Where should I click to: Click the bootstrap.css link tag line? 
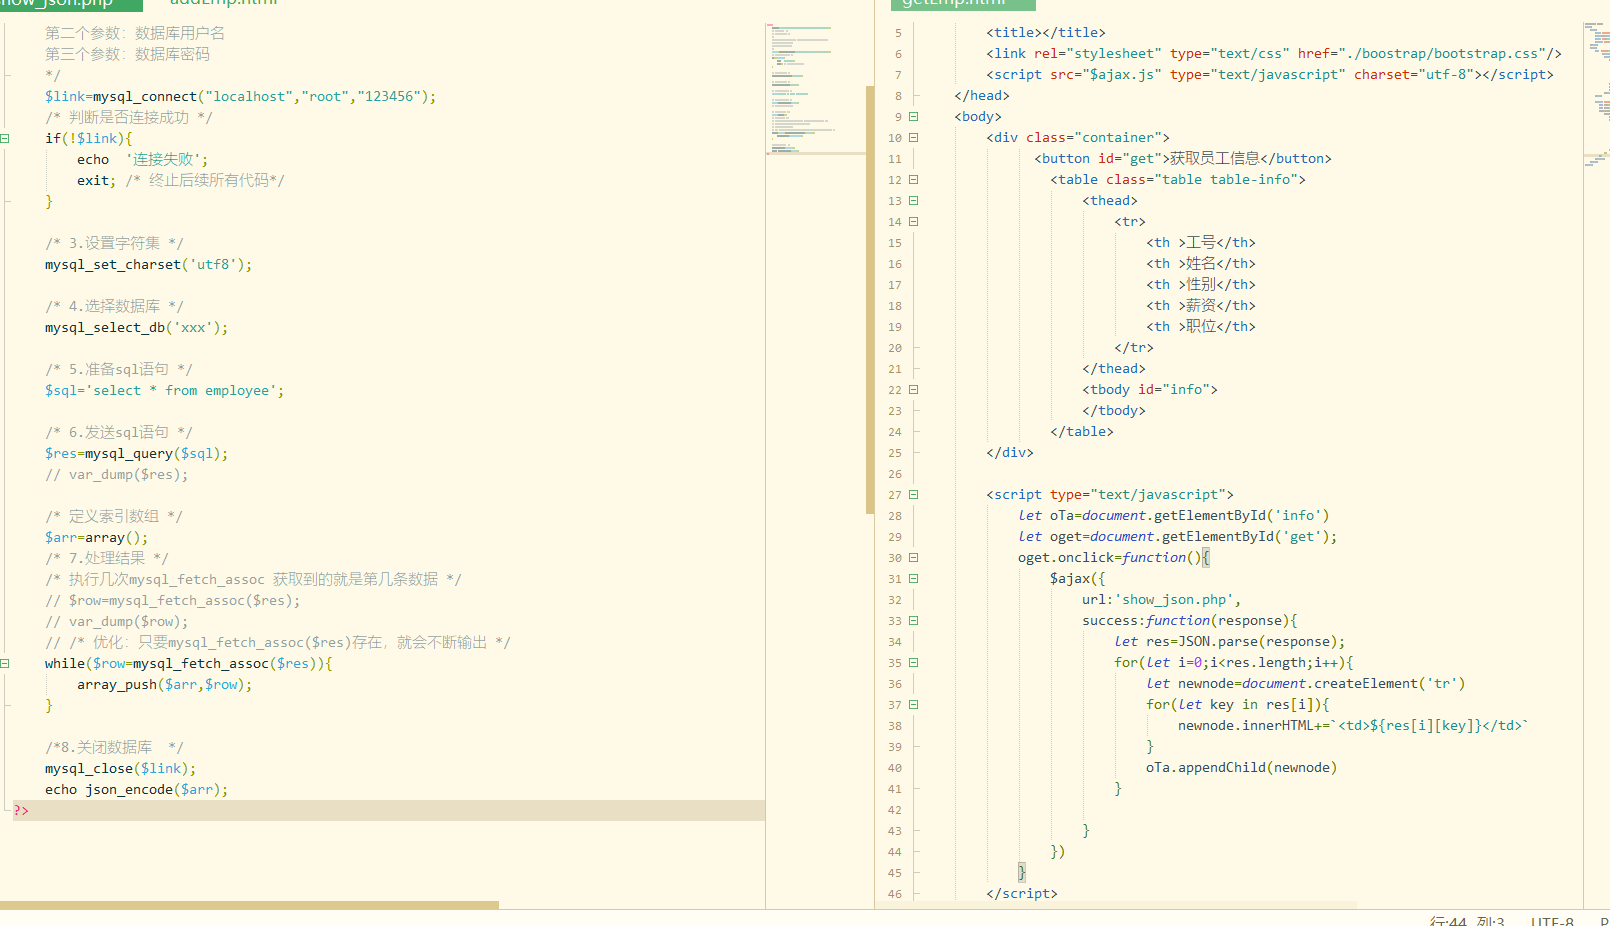pyautogui.click(x=1273, y=54)
